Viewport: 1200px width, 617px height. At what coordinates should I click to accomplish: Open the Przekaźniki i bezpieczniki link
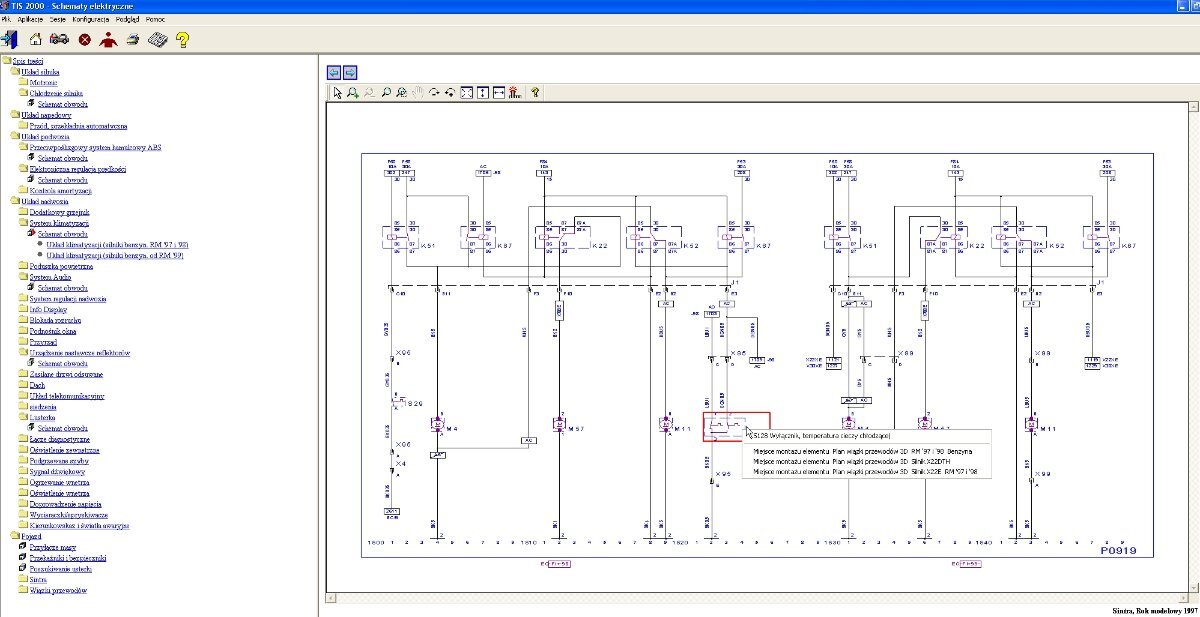click(x=68, y=558)
